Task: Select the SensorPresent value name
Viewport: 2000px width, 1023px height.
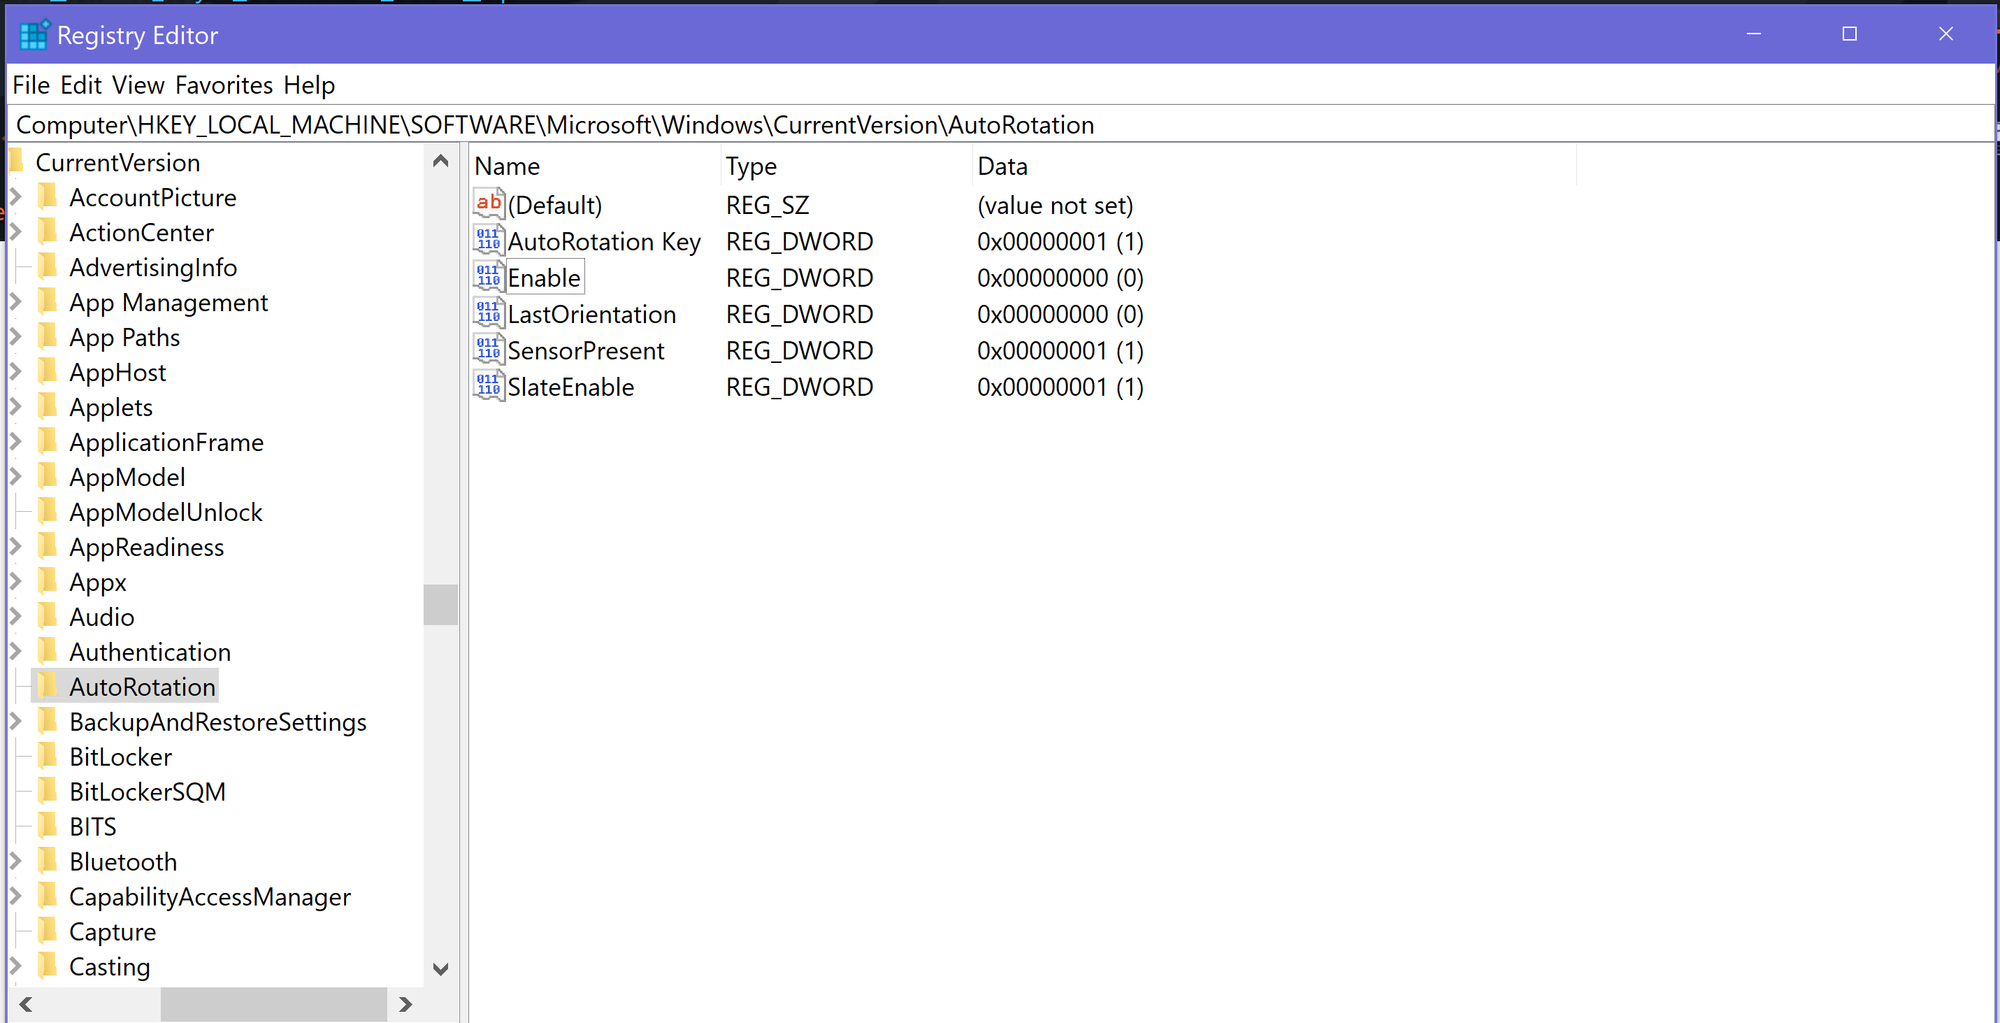Action: [586, 351]
